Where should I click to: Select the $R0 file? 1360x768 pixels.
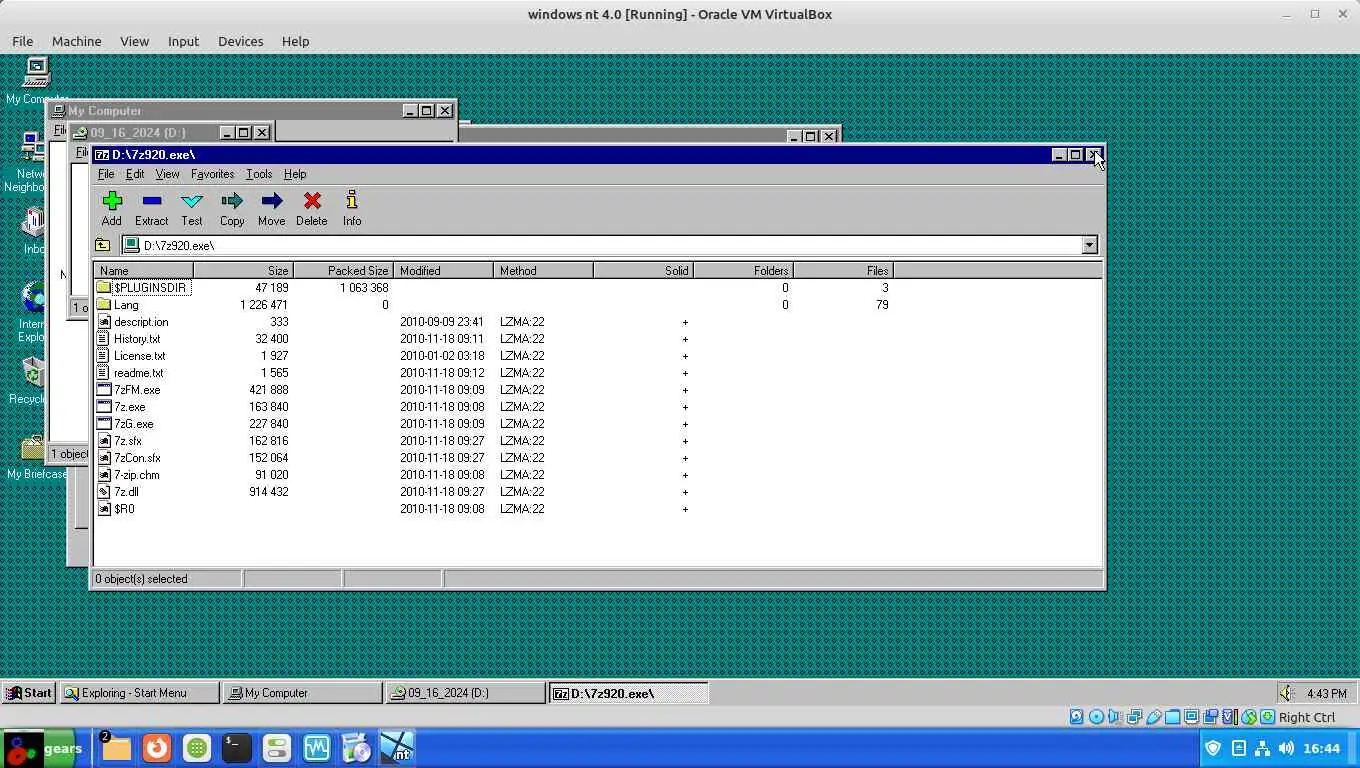(124, 509)
